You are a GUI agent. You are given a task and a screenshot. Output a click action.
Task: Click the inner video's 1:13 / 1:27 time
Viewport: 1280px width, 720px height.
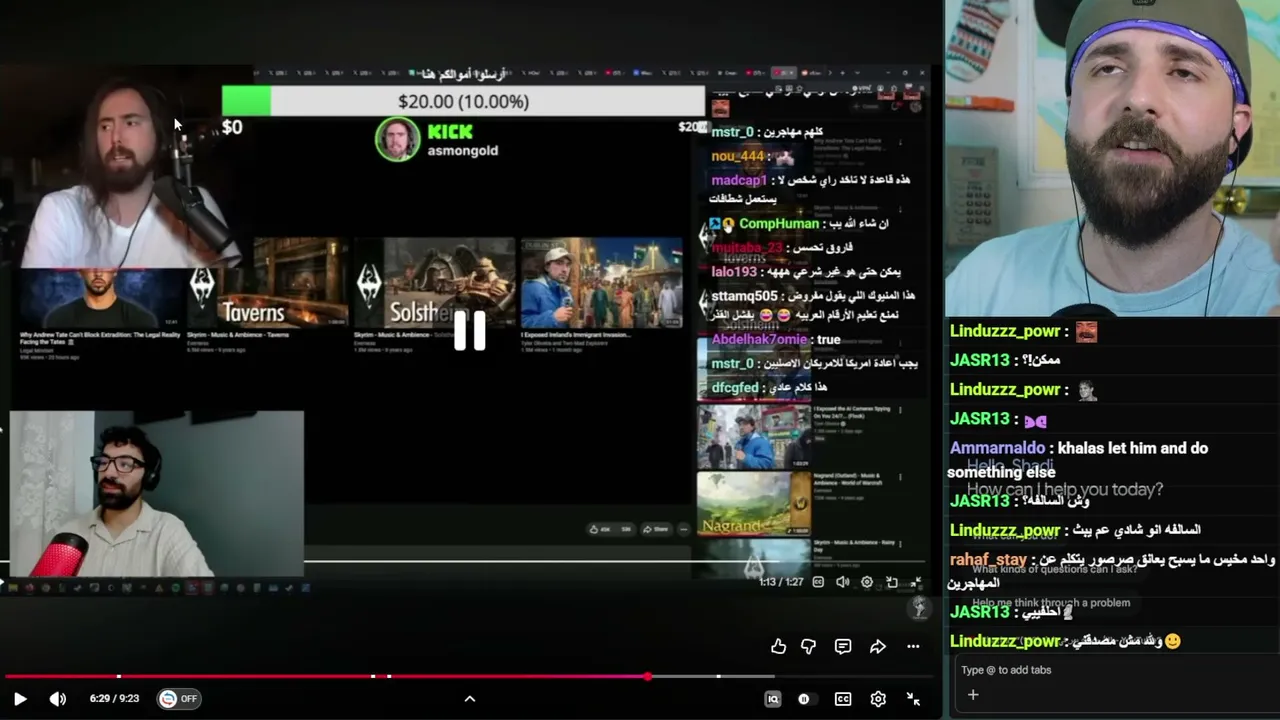781,582
